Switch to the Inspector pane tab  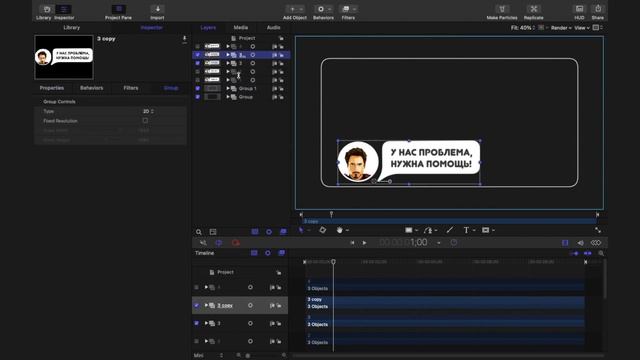(151, 27)
